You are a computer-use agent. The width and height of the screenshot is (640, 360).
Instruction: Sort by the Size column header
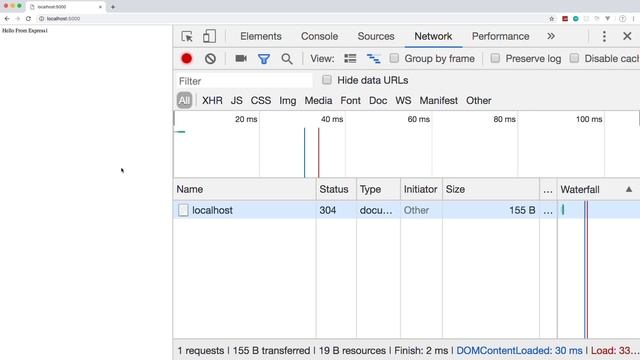[491, 189]
